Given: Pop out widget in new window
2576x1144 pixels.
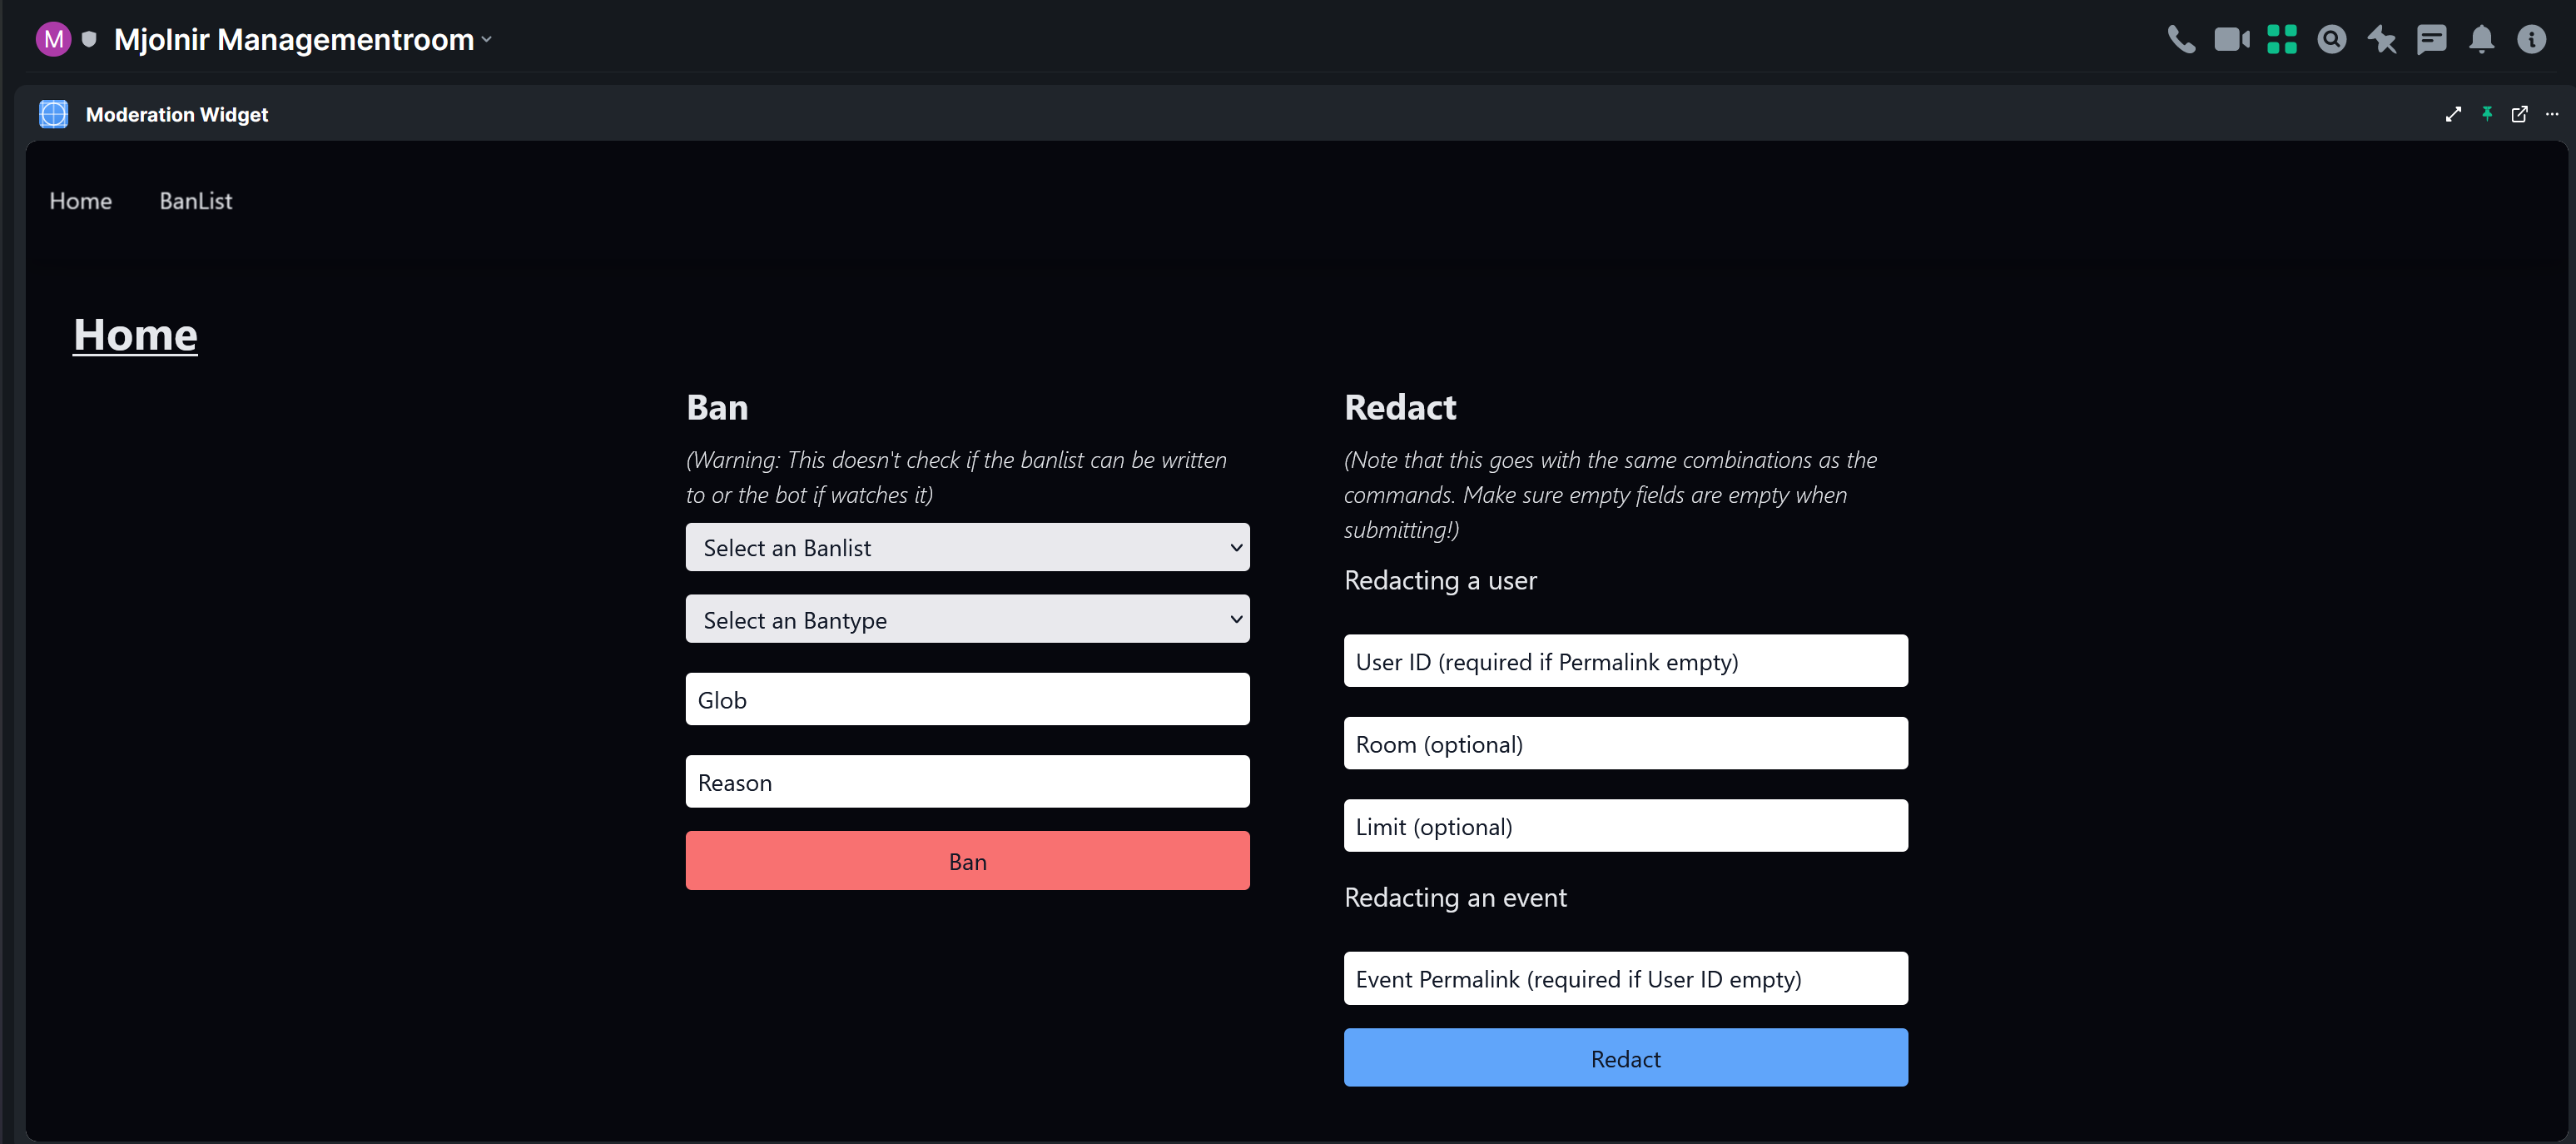Looking at the screenshot, I should pyautogui.click(x=2519, y=115).
